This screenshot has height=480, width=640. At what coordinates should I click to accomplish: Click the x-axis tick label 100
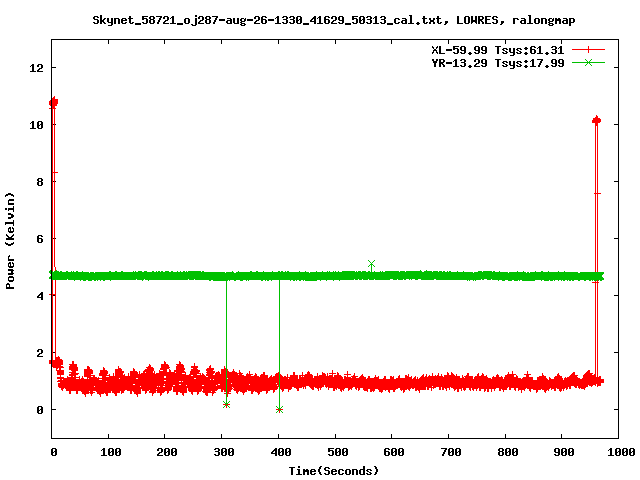(x=110, y=452)
